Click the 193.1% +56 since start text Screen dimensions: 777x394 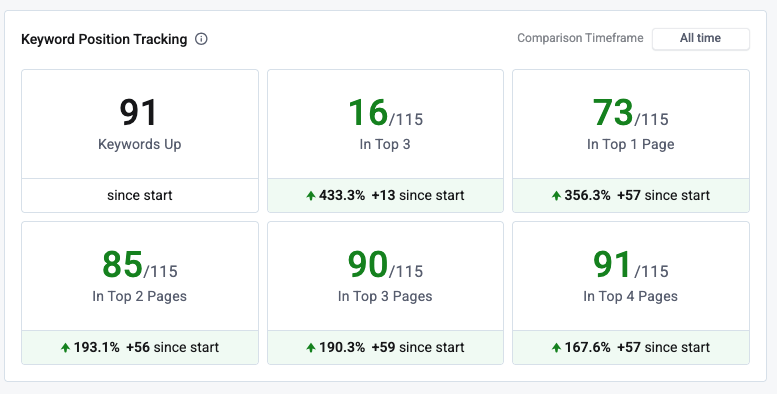pyautogui.click(x=146, y=347)
